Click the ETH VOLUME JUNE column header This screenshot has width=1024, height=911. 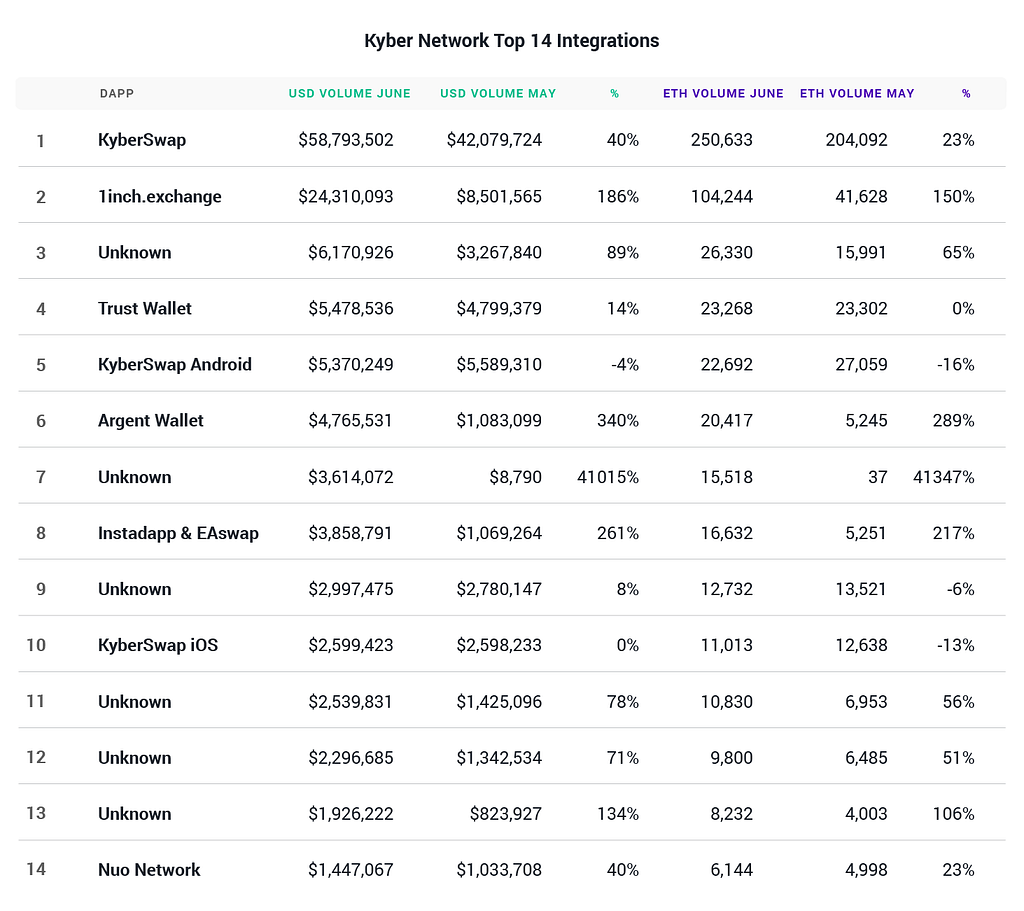click(x=723, y=94)
